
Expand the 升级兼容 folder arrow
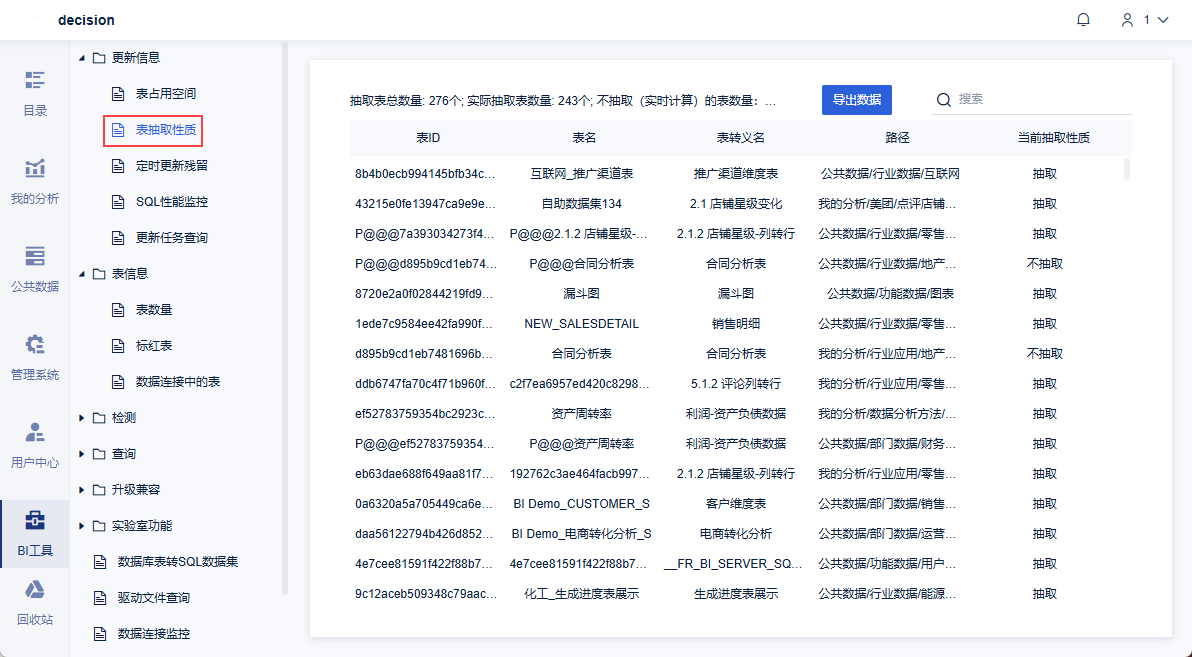click(x=82, y=490)
